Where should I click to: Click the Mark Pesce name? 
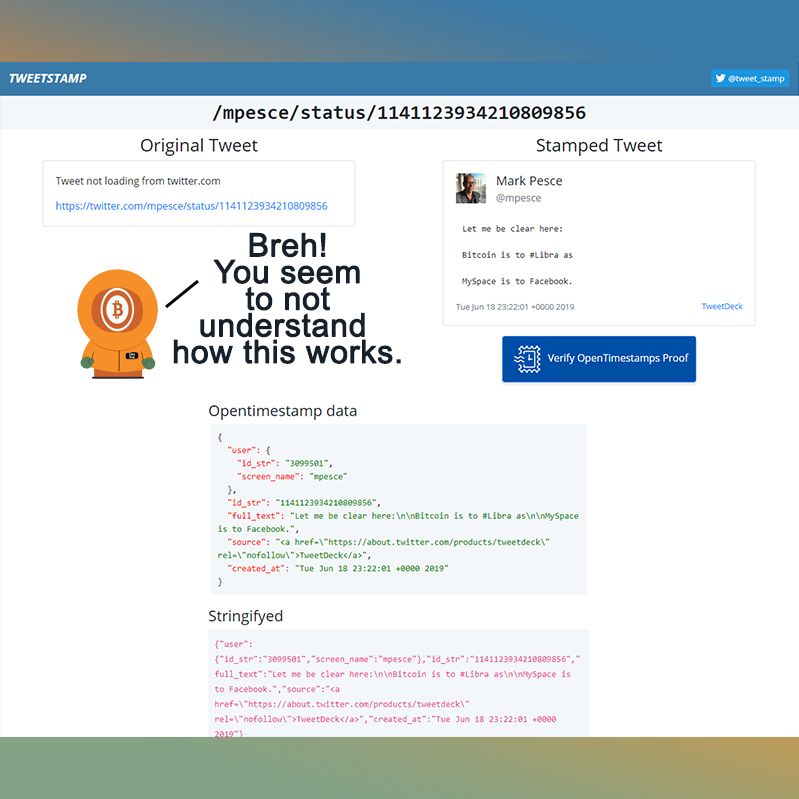pos(529,181)
